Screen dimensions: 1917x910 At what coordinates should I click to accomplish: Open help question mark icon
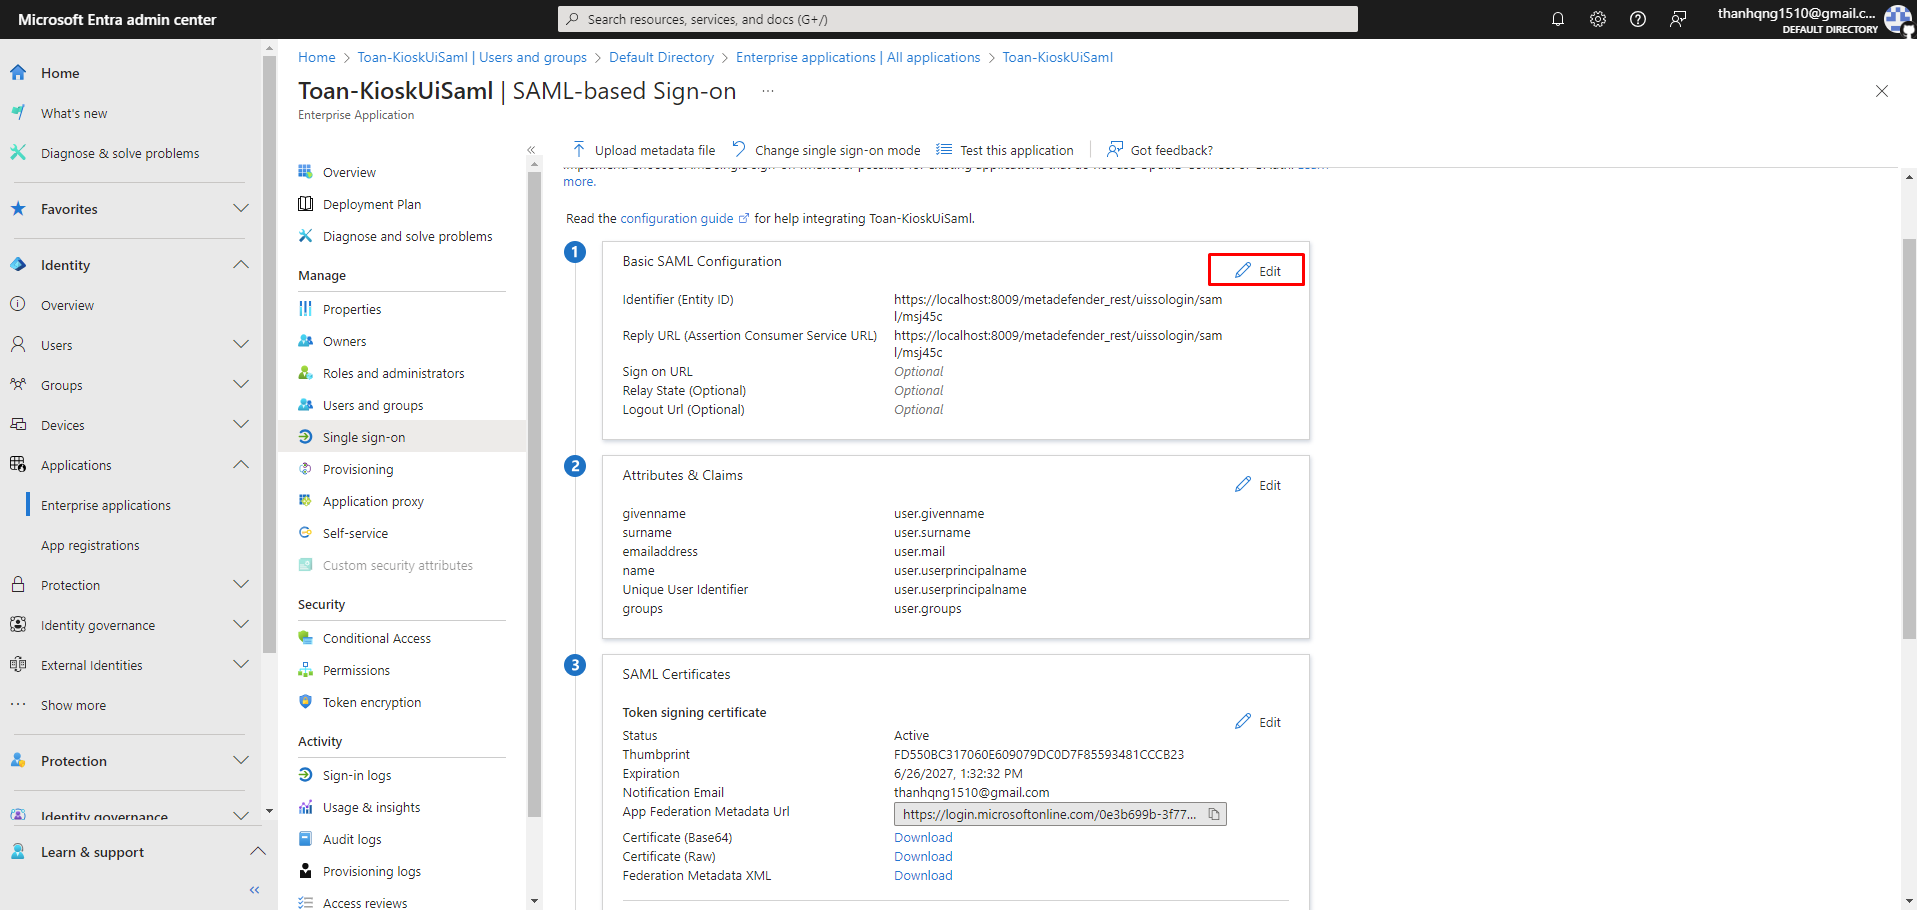(1638, 19)
